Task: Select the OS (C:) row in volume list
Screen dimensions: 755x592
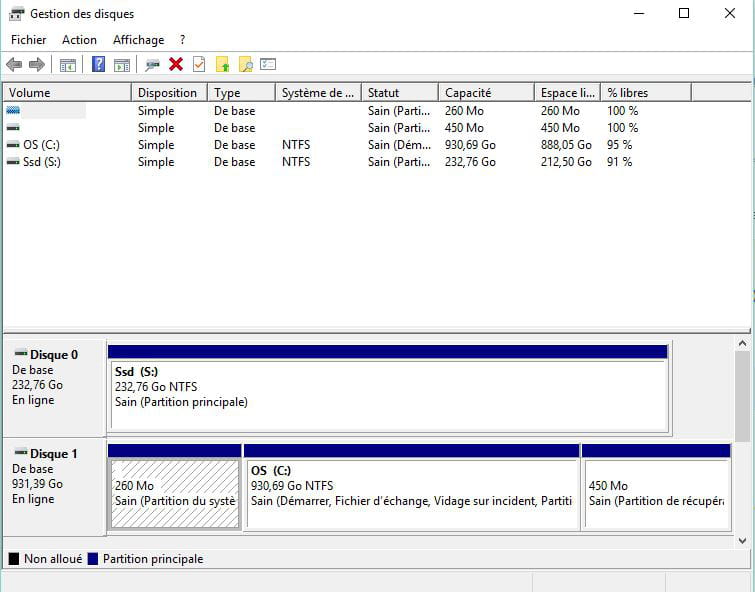Action: 40,145
